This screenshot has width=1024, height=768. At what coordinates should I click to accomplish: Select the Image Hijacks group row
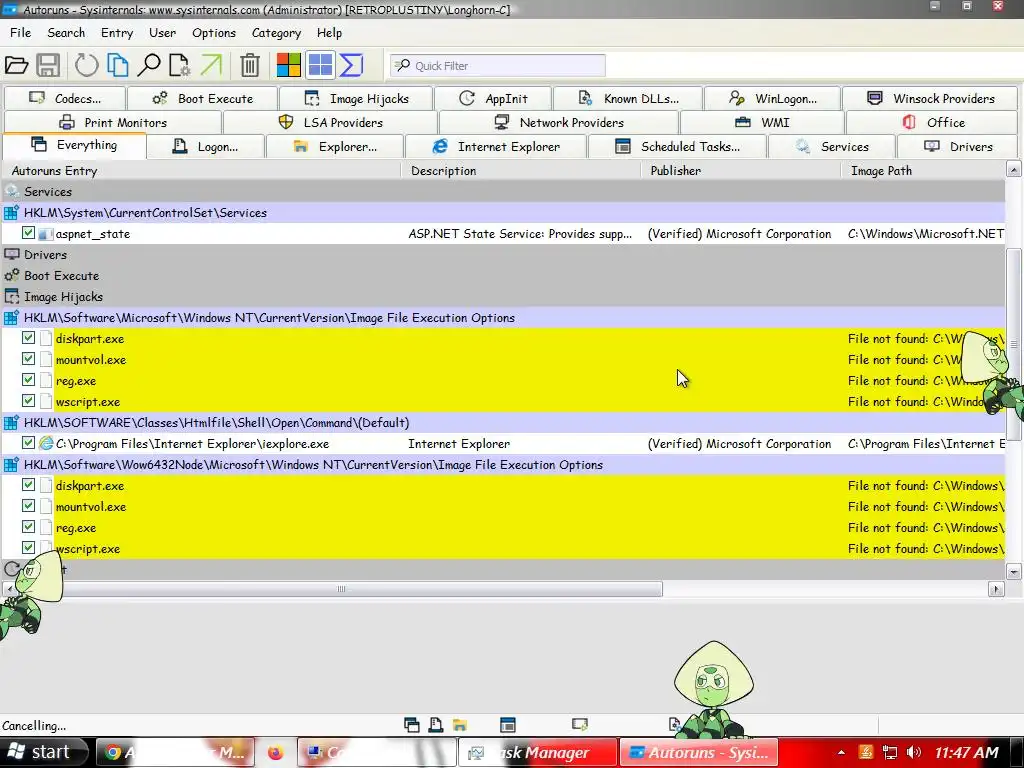(504, 296)
